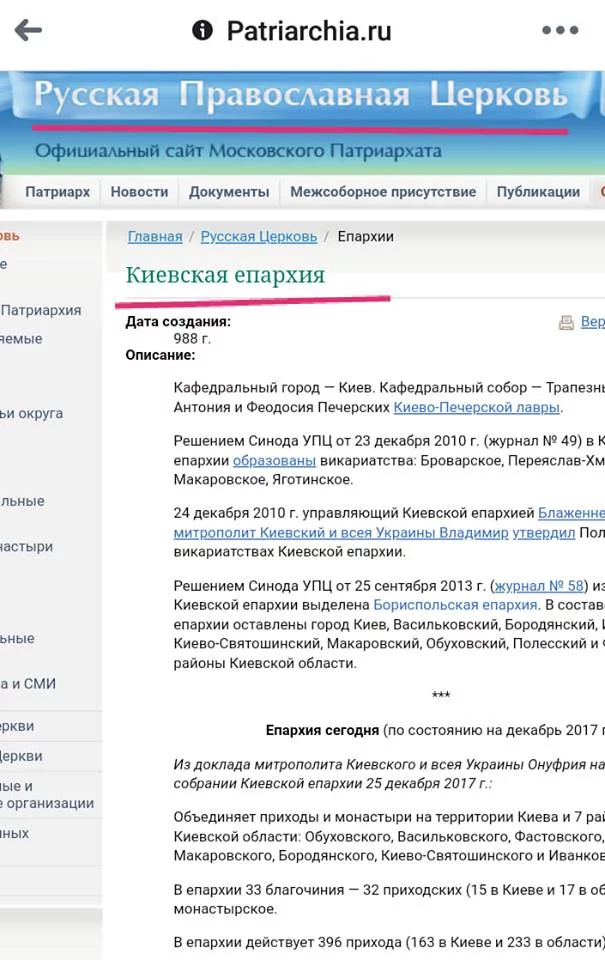The width and height of the screenshot is (605, 960).
Task: Open the Киево-Печерской лавры link
Action: point(476,407)
